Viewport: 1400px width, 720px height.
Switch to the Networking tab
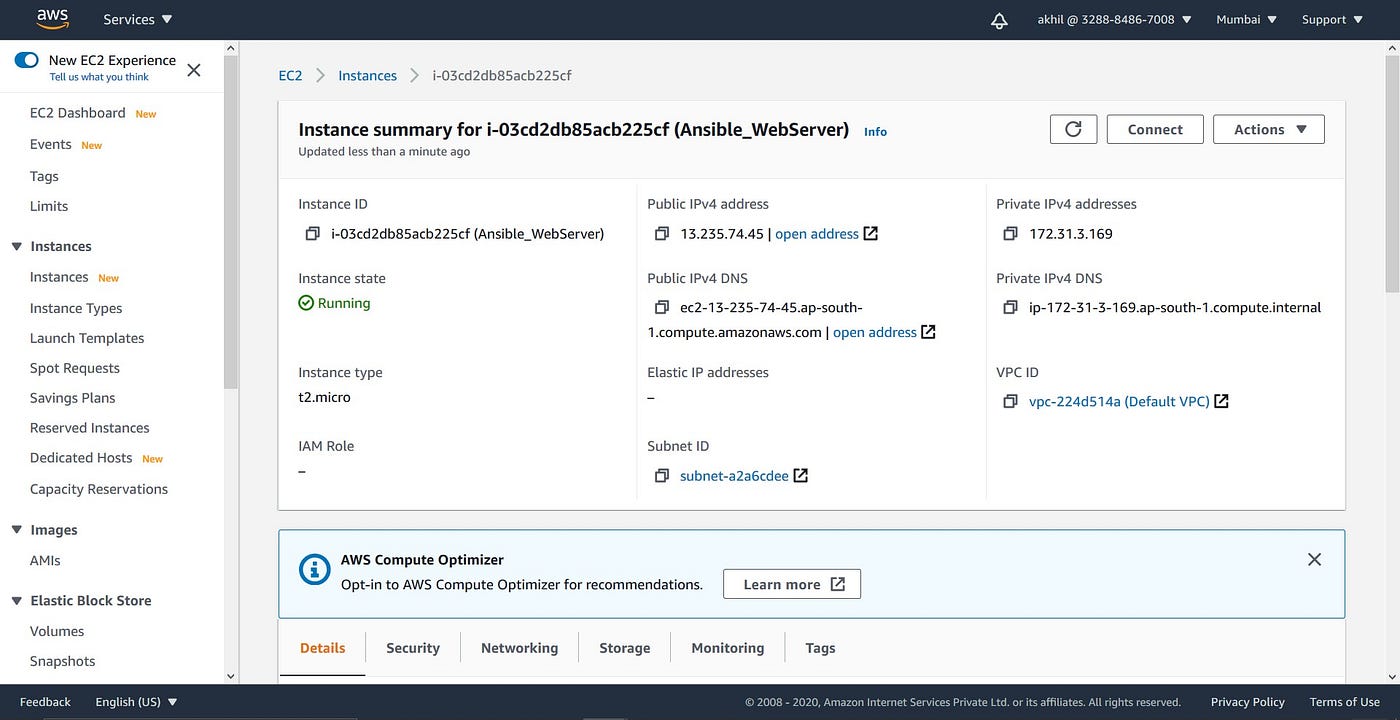click(x=519, y=648)
